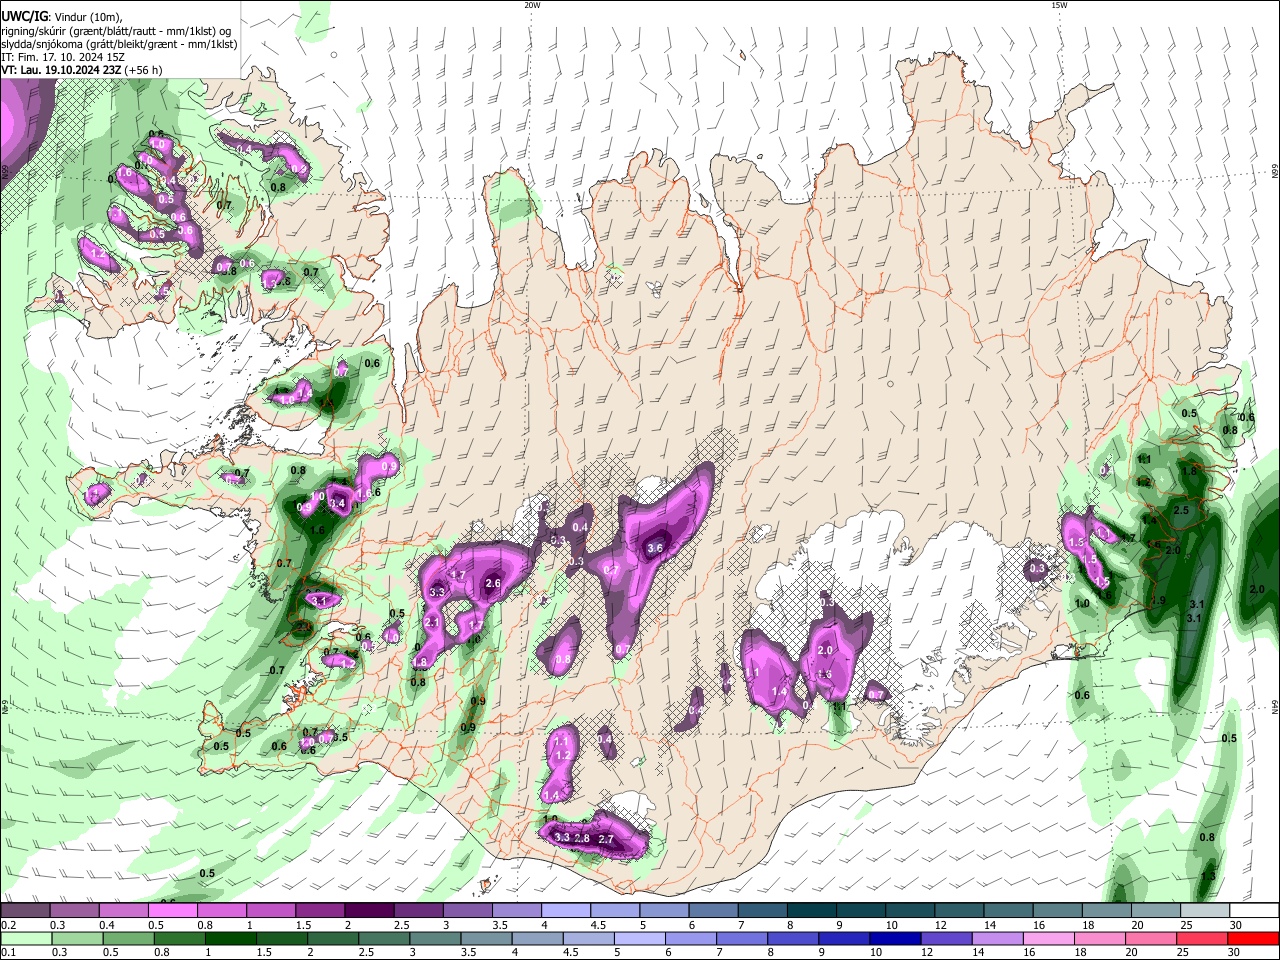Select the white snow swatch above 30 on top scale

[x=1254, y=911]
